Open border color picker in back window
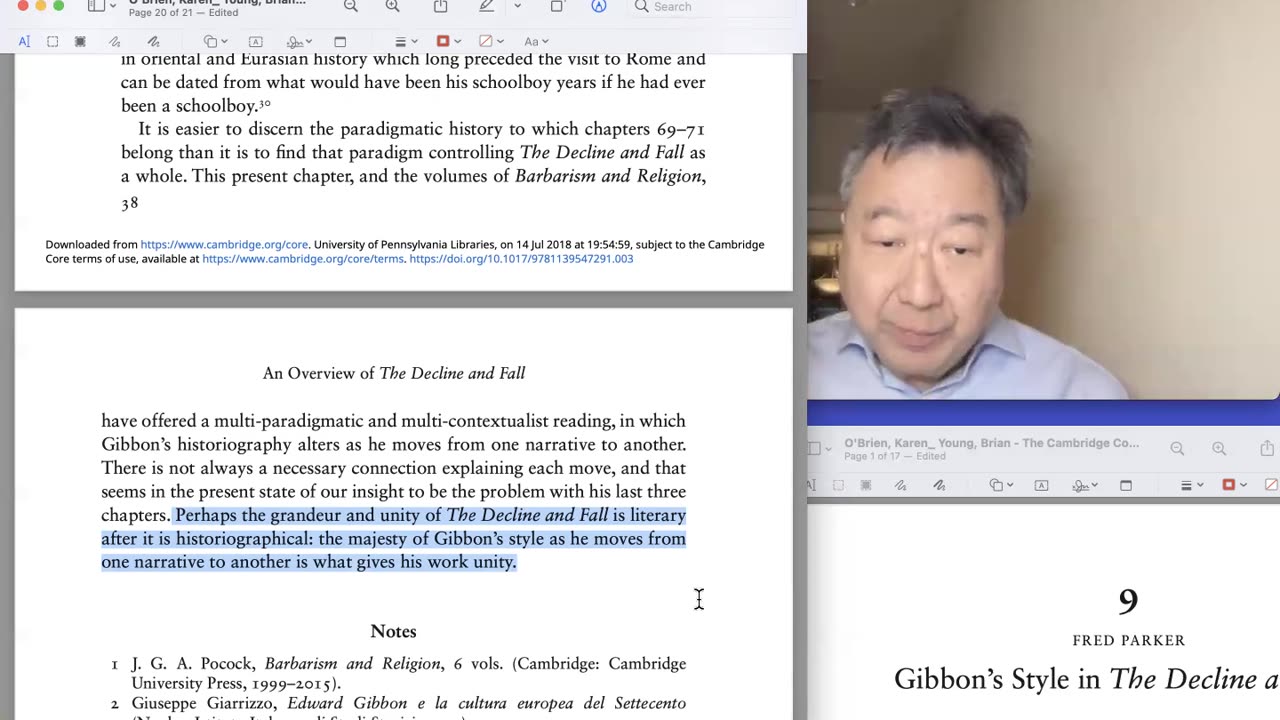Screen dimensions: 1280x720 tap(1234, 485)
